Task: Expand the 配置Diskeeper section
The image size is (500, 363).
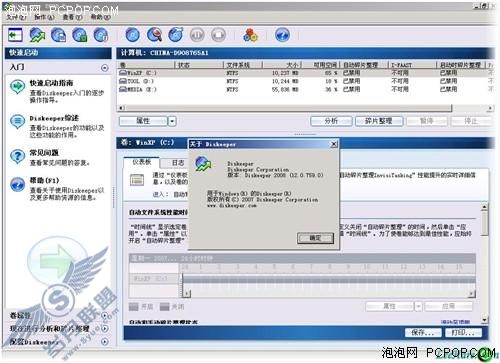Action: point(105,342)
